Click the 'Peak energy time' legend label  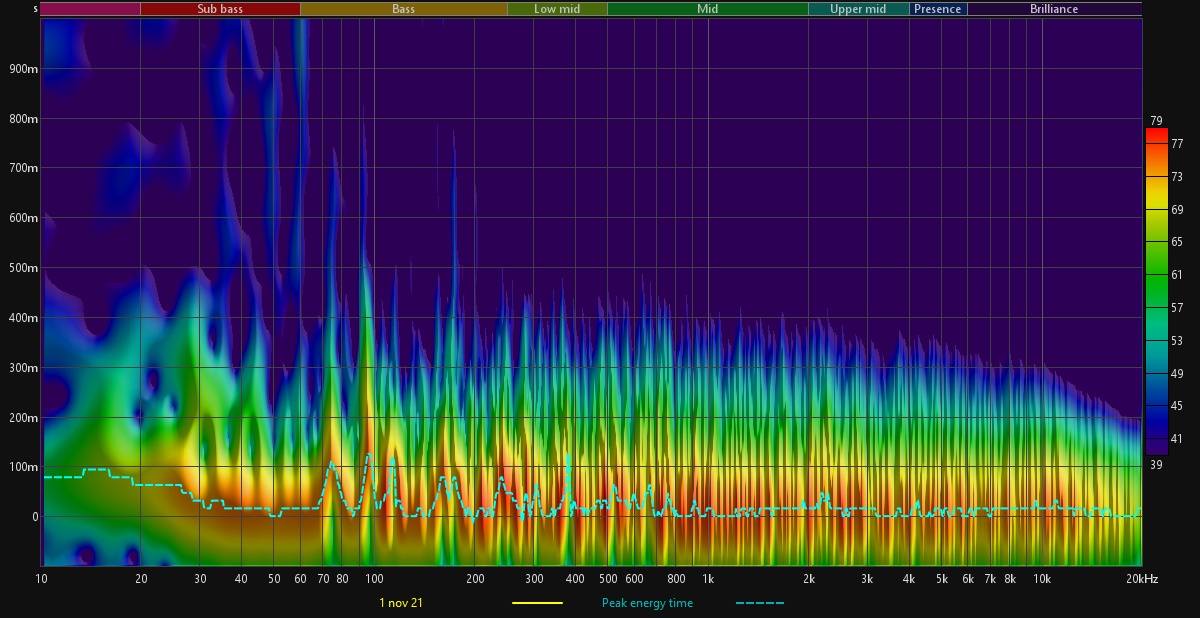[647, 603]
